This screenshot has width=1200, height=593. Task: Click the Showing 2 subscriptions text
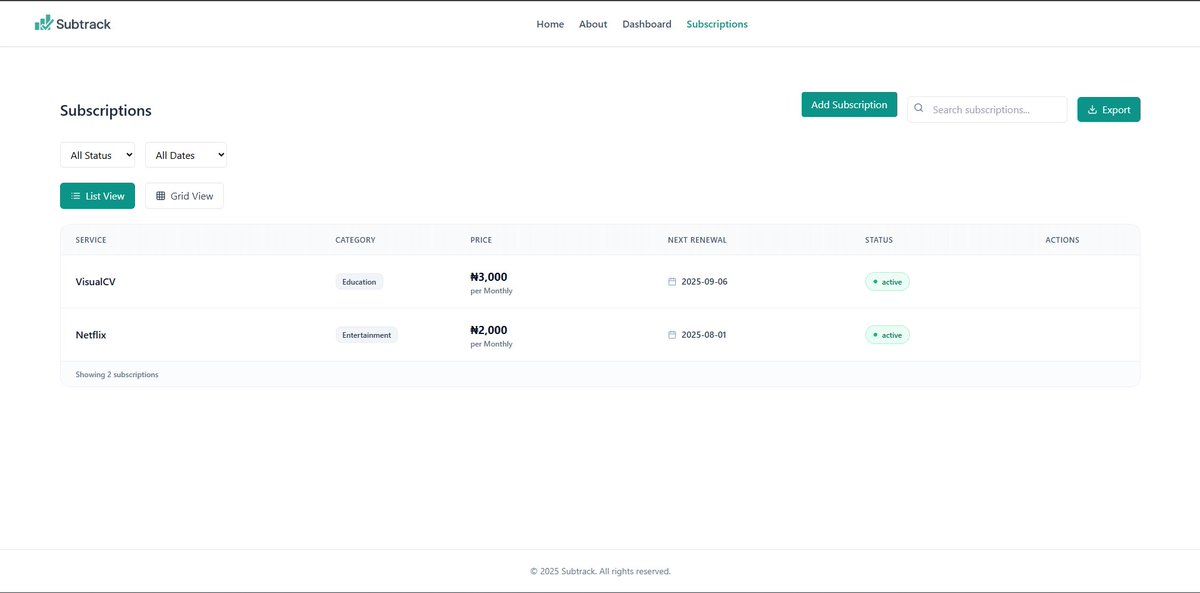(117, 375)
